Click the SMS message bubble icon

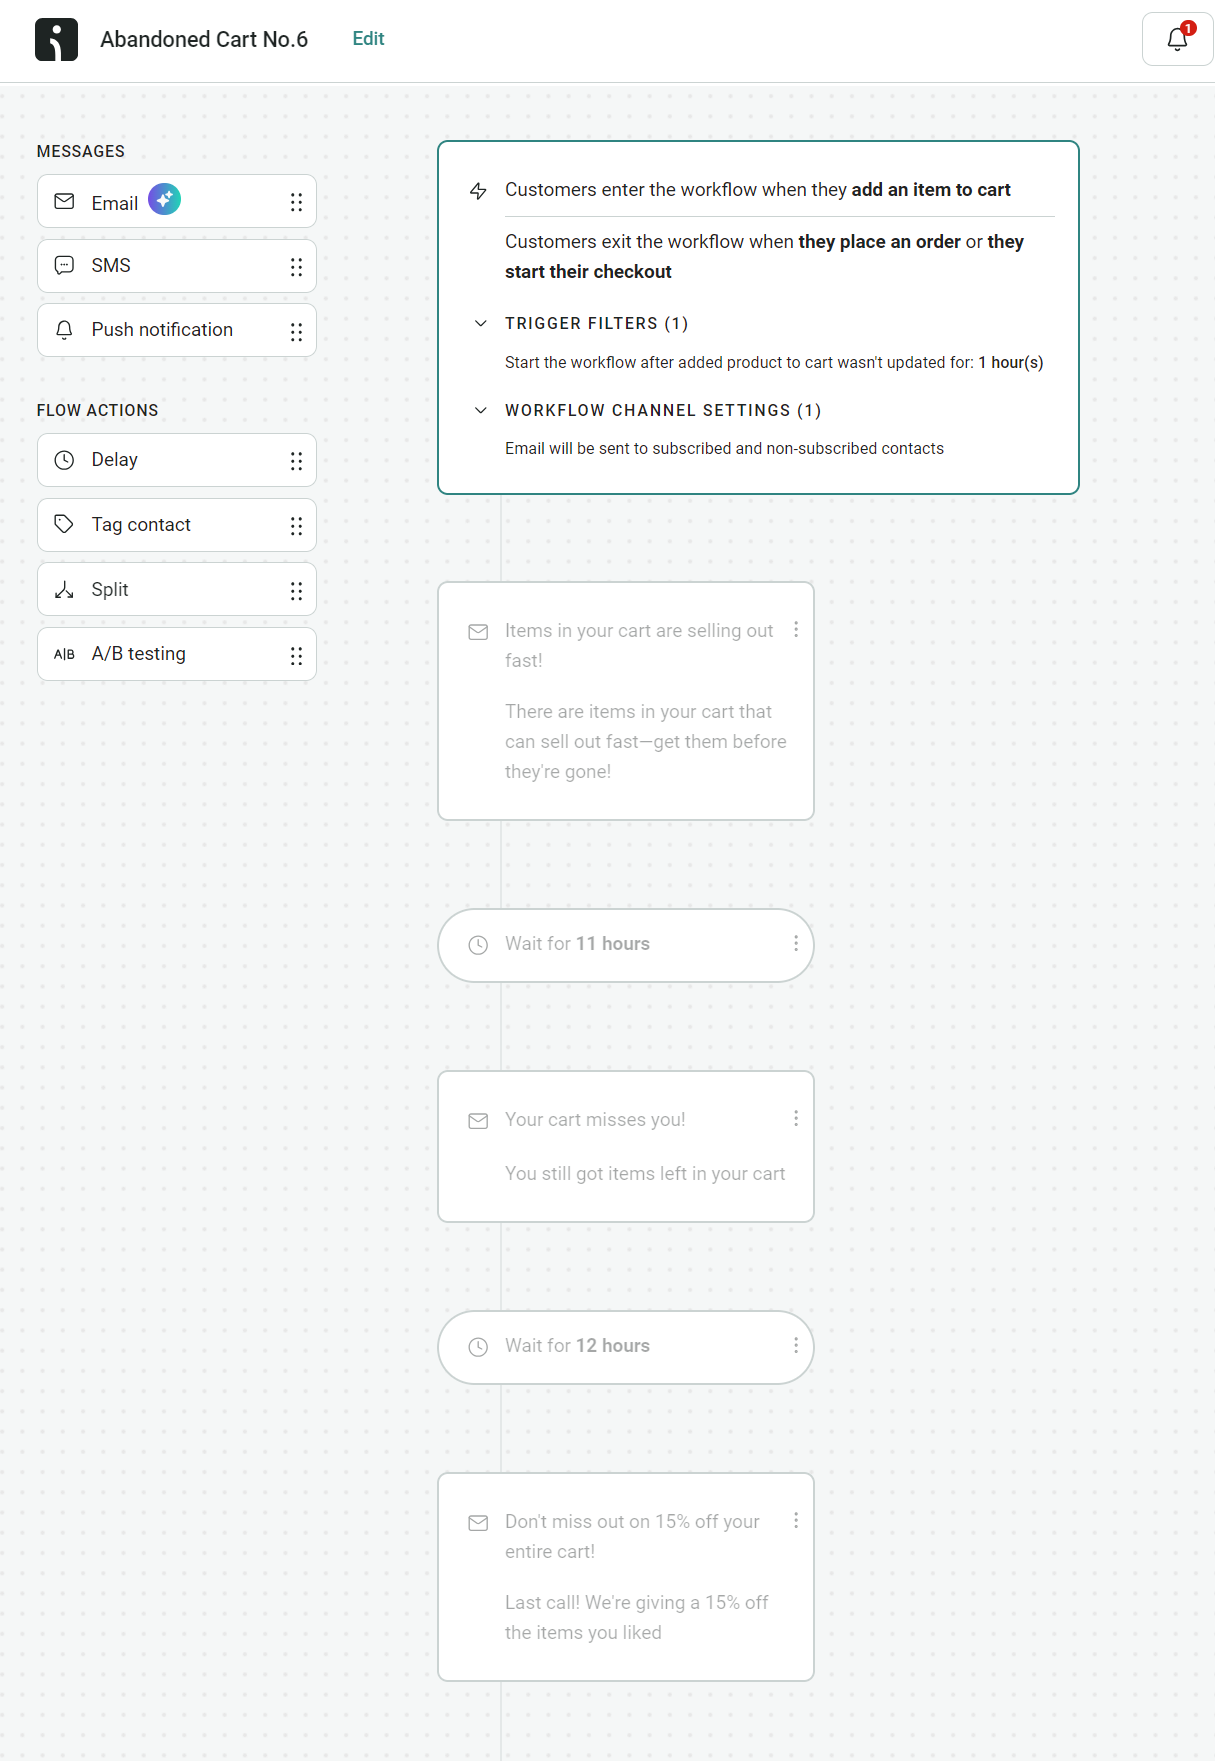tap(64, 265)
